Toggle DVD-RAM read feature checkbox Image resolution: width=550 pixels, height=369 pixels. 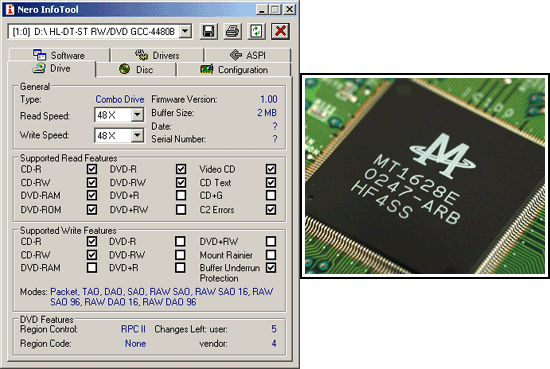(92, 195)
